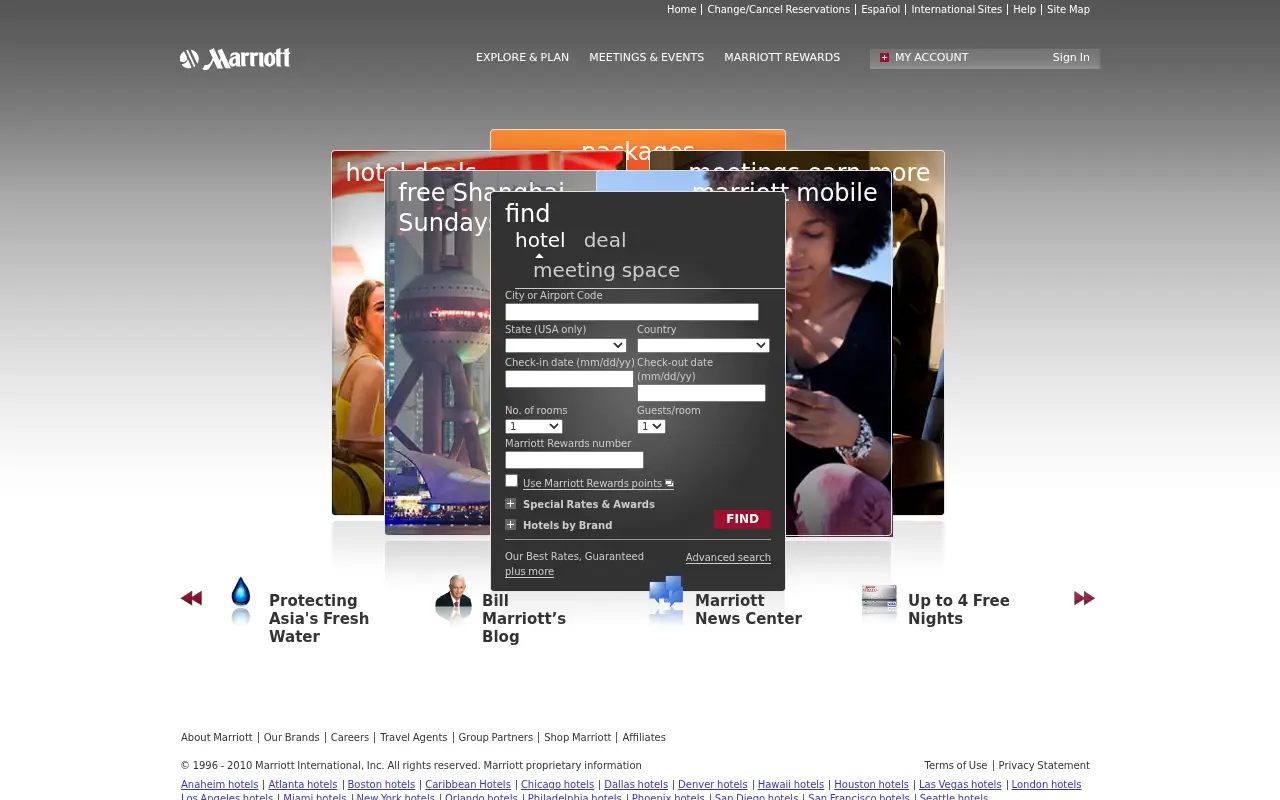Open Advanced search link
The width and height of the screenshot is (1280, 800).
[x=728, y=558]
